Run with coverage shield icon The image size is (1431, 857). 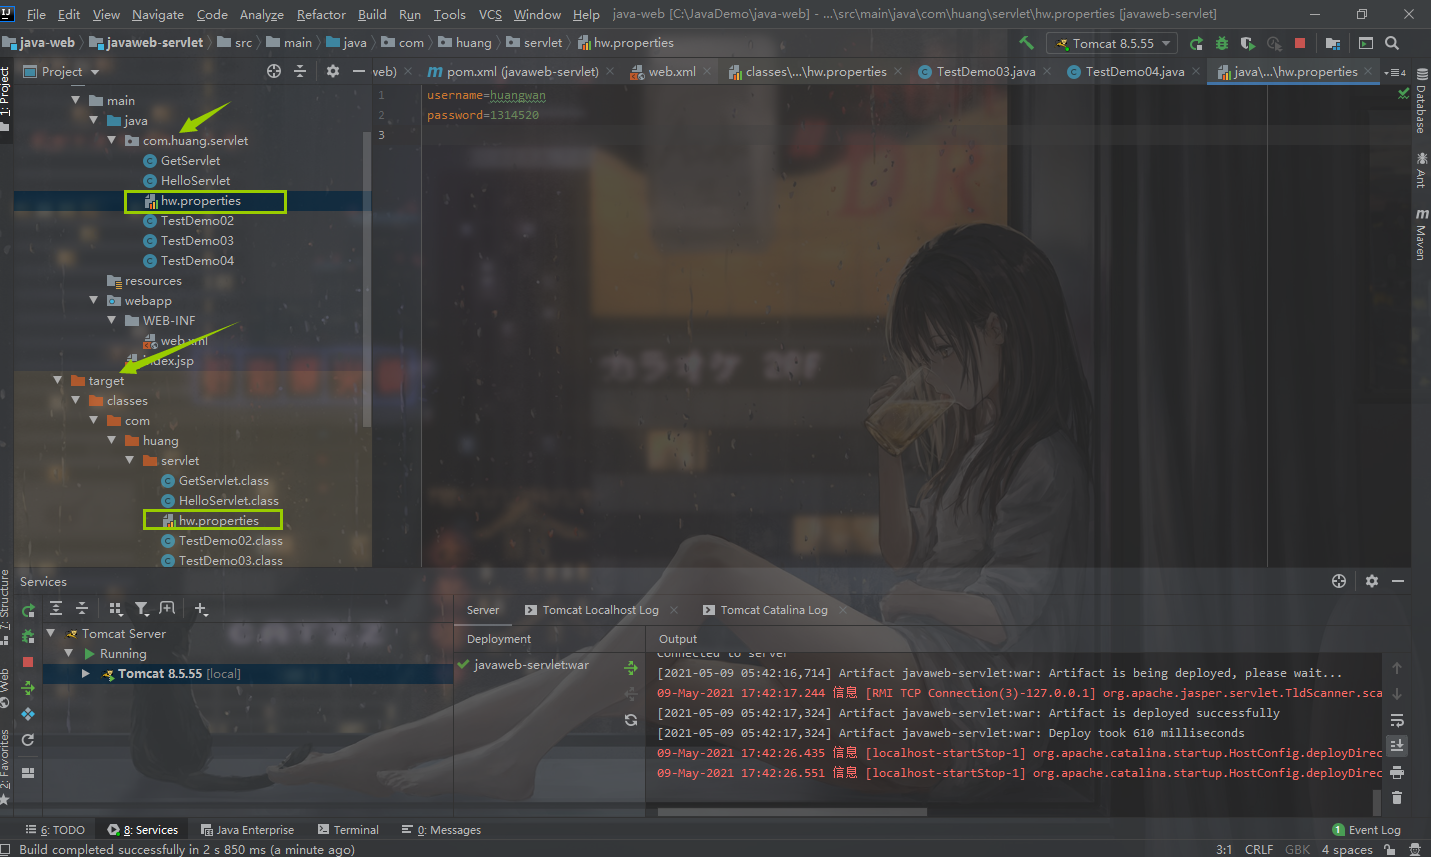click(1247, 43)
